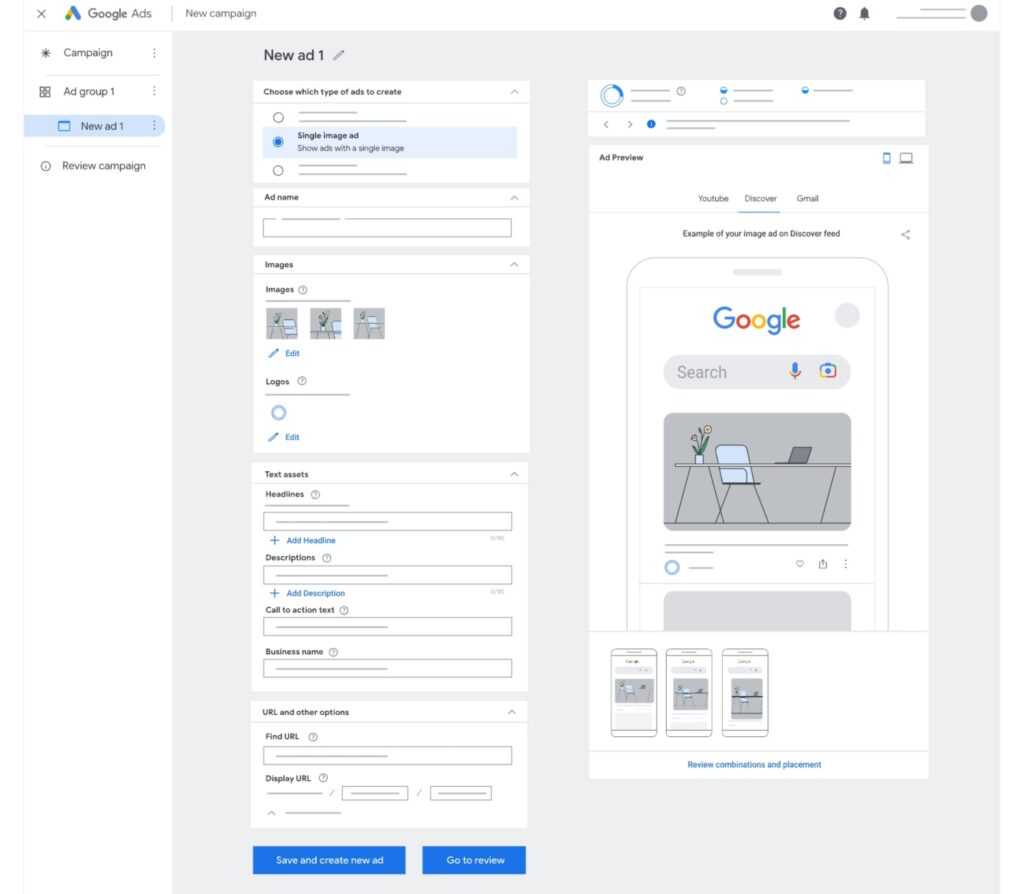The image size is (1024, 894).
Task: Select the third ad type radio option
Action: coord(278,170)
